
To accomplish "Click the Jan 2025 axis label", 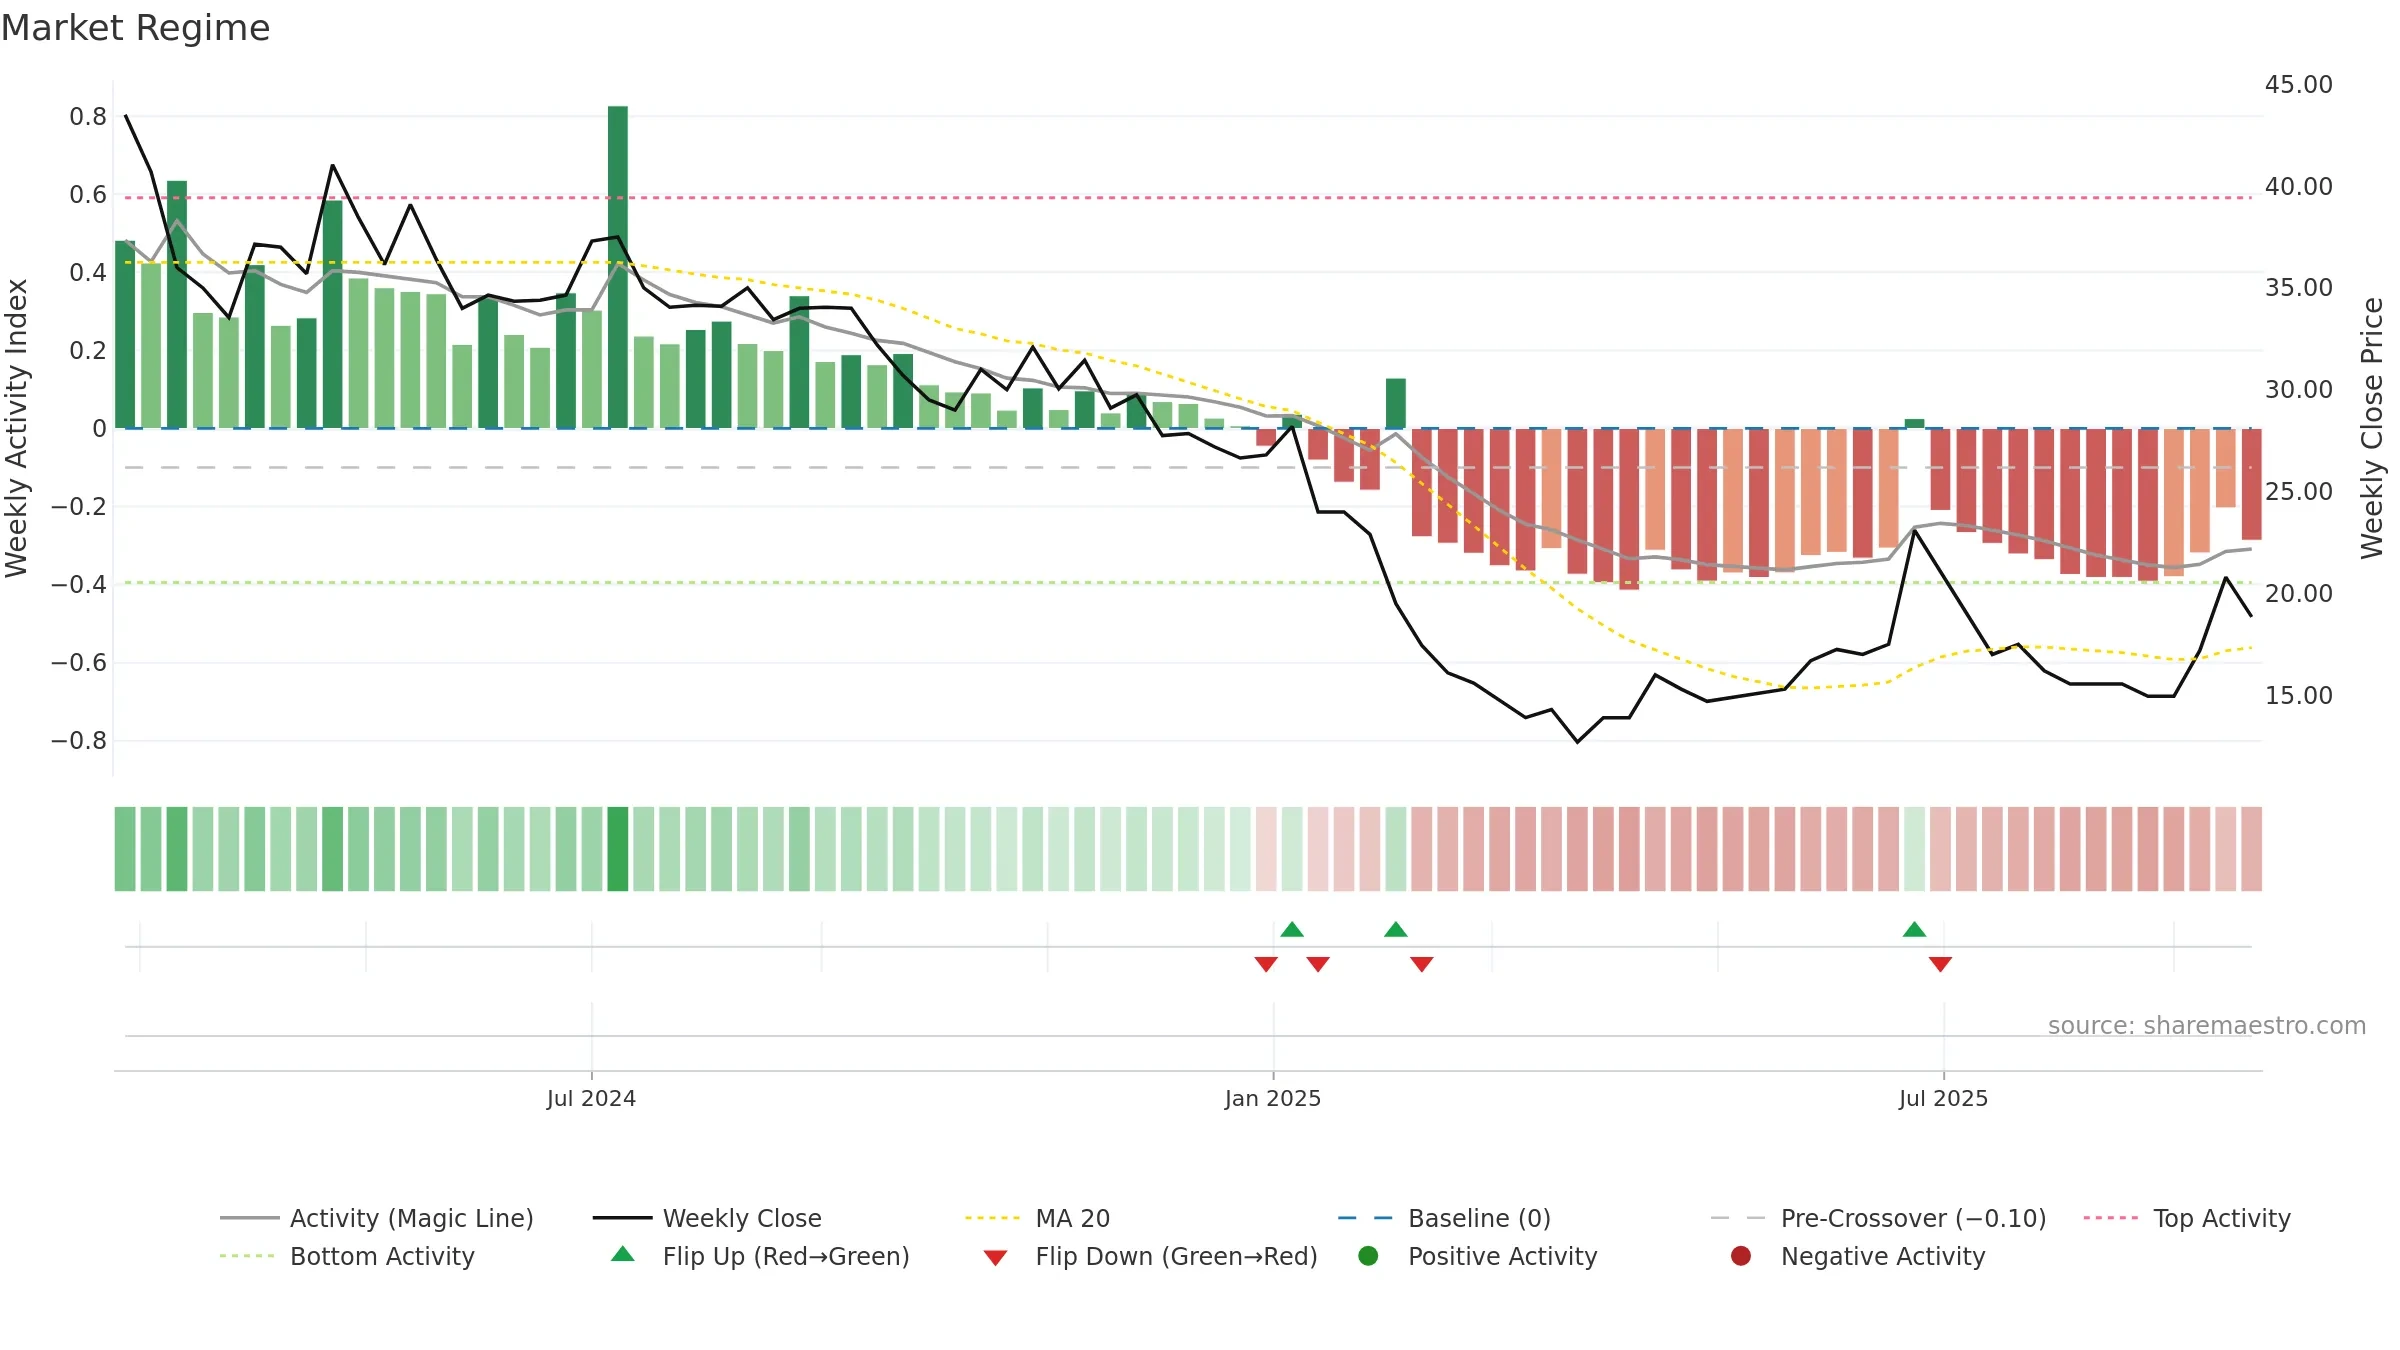I will coord(1273,1098).
